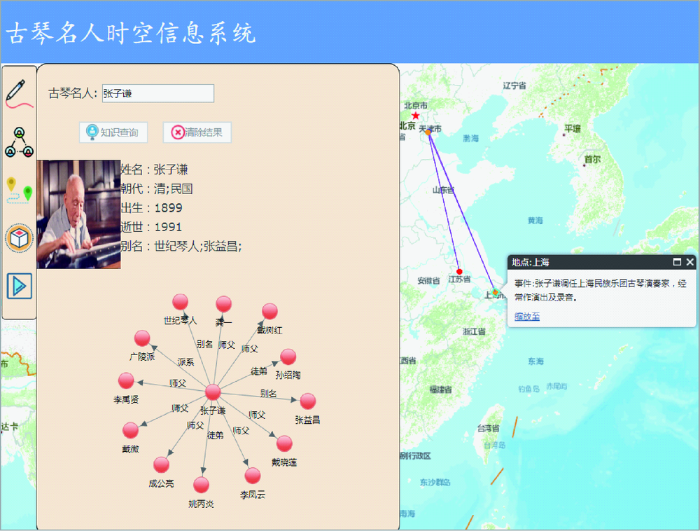Open the 3D cube view tool
700x531 pixels.
pyautogui.click(x=19, y=238)
